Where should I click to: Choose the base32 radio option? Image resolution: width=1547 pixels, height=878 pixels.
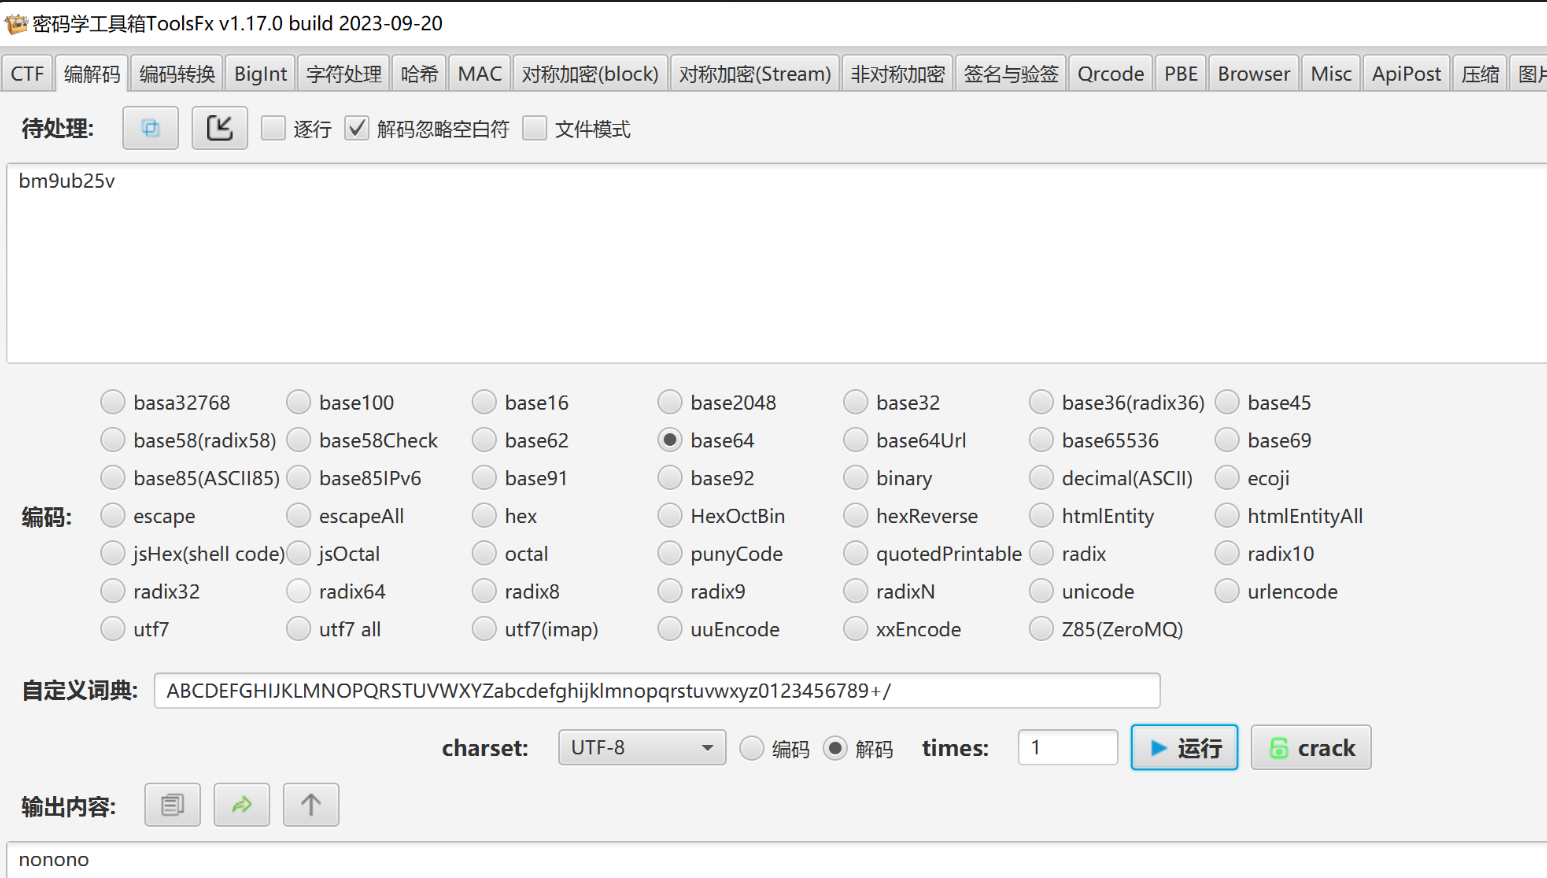(x=855, y=402)
